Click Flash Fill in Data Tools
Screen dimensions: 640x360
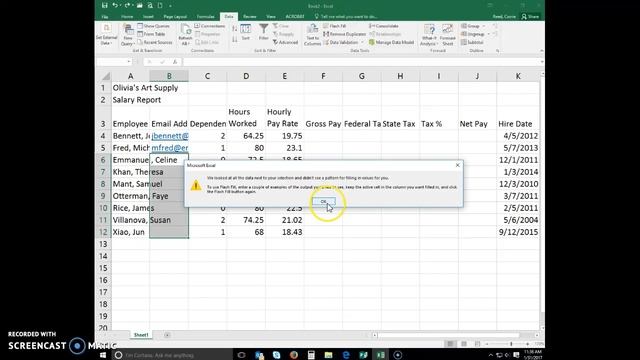(335, 26)
